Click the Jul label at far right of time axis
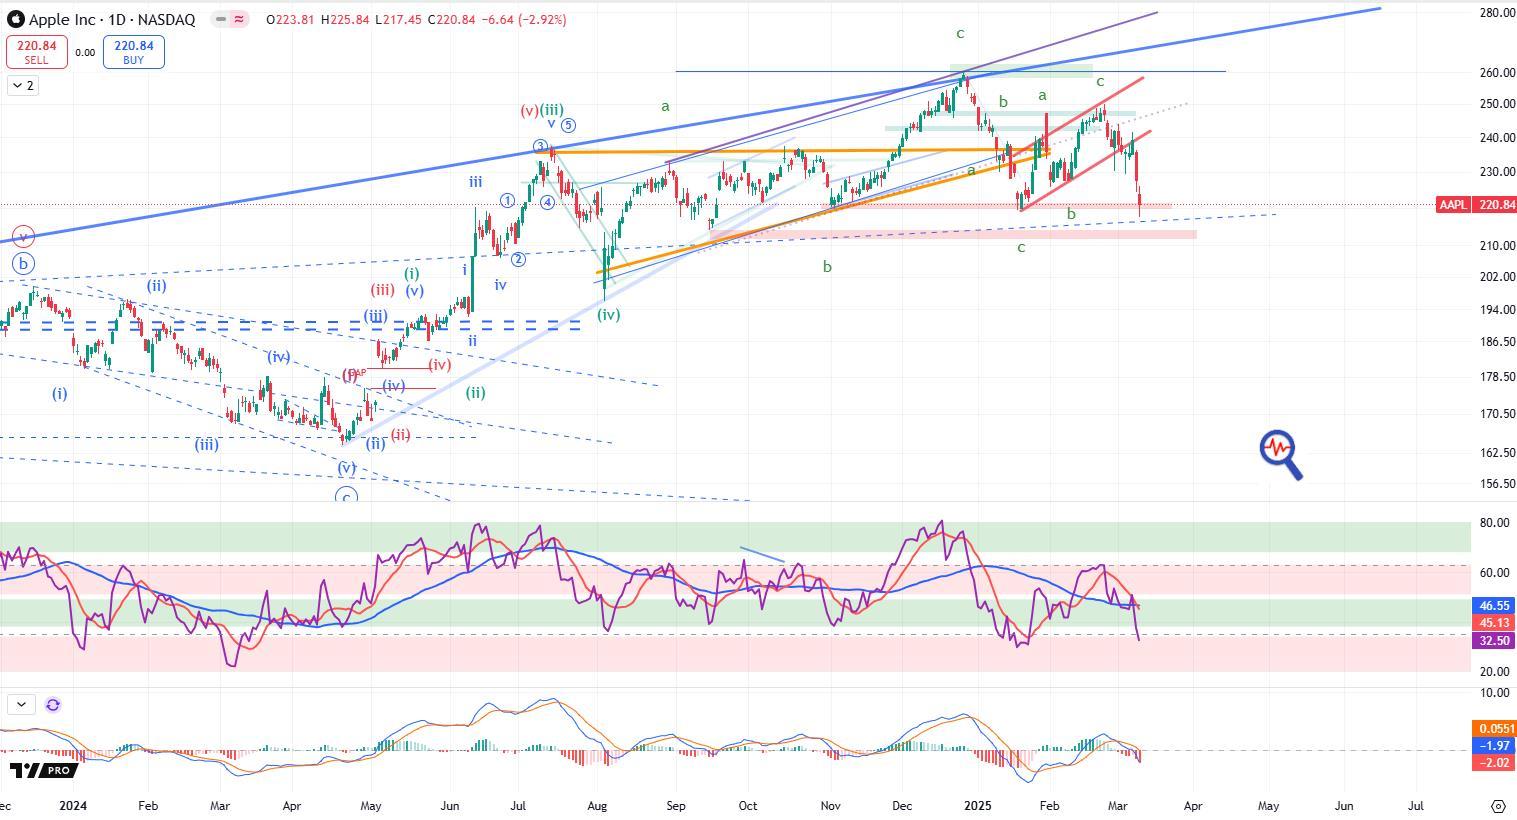 point(1416,805)
